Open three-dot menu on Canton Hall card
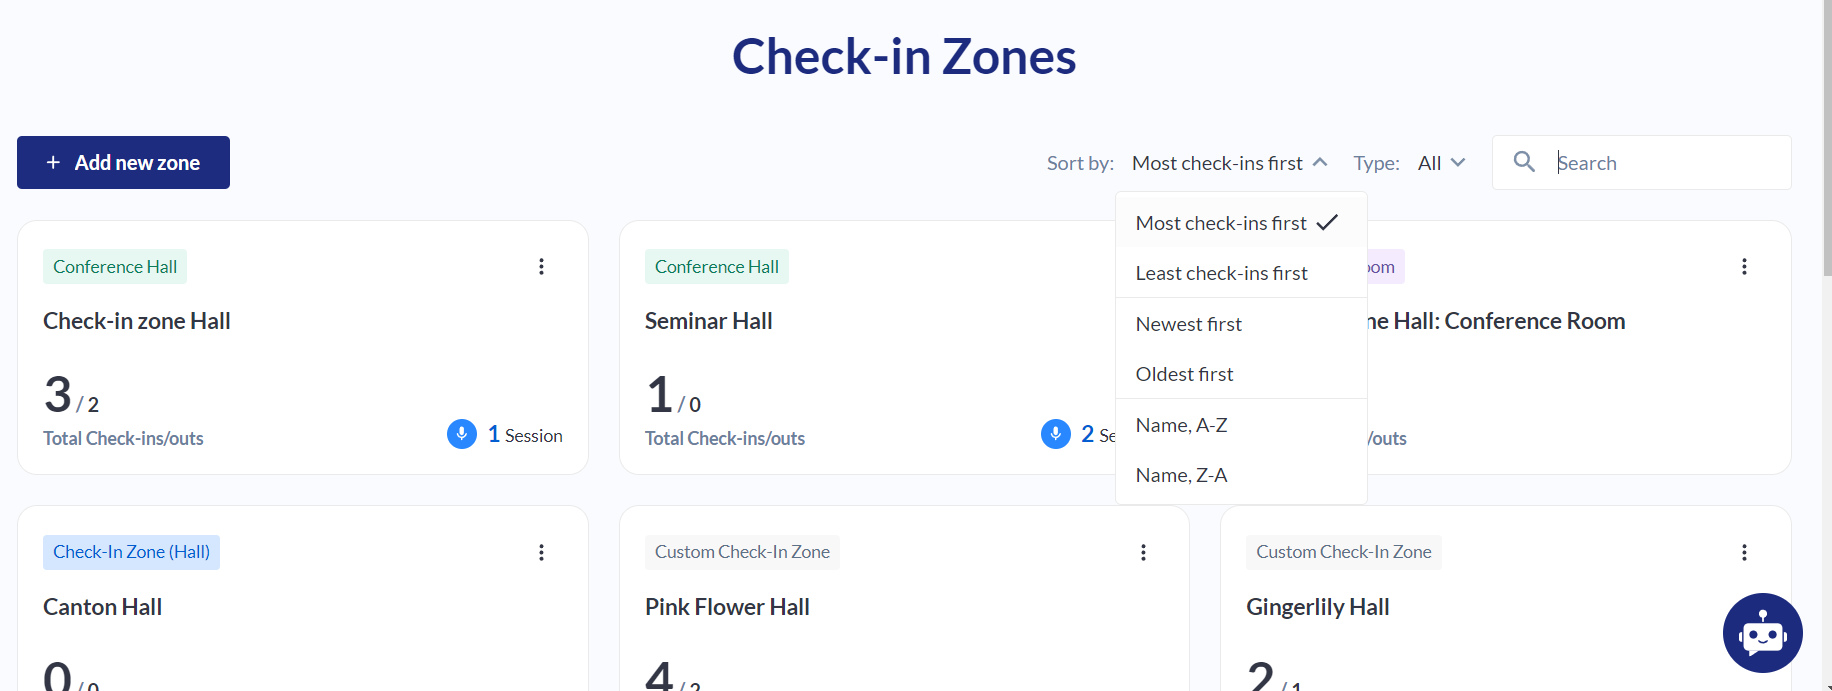 541,553
